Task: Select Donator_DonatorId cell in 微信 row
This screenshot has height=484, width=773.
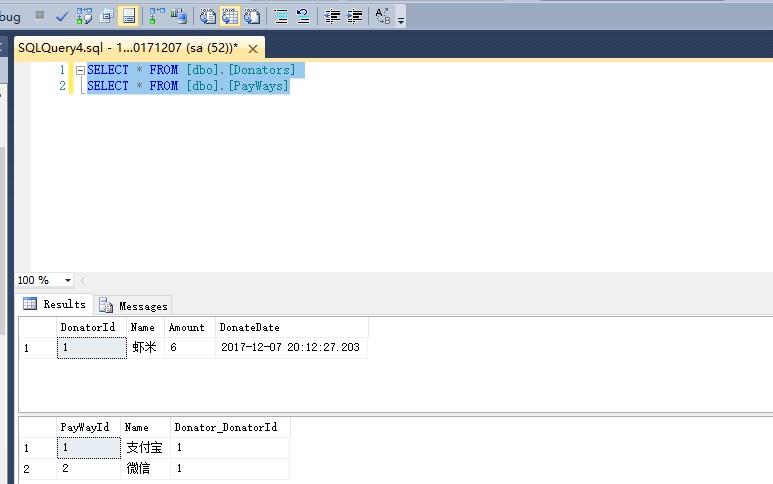Action: coord(230,468)
